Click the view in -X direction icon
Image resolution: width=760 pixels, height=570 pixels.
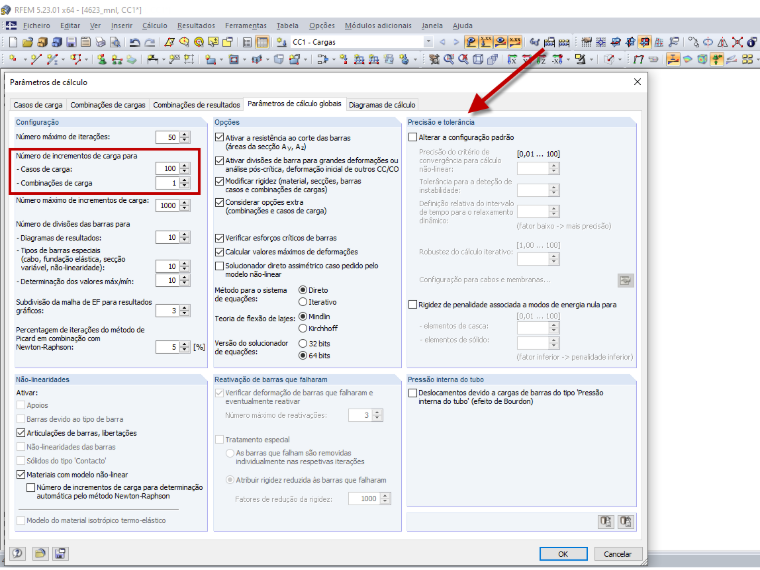(x=557, y=59)
